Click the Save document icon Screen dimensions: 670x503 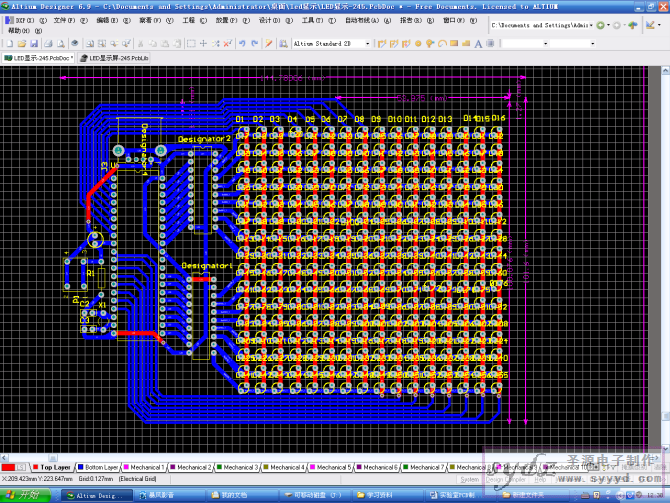[x=34, y=44]
